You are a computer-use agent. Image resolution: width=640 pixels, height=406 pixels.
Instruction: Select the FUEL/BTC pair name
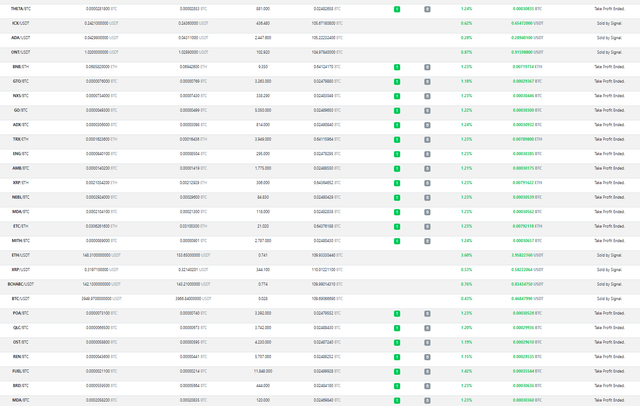click(x=20, y=371)
